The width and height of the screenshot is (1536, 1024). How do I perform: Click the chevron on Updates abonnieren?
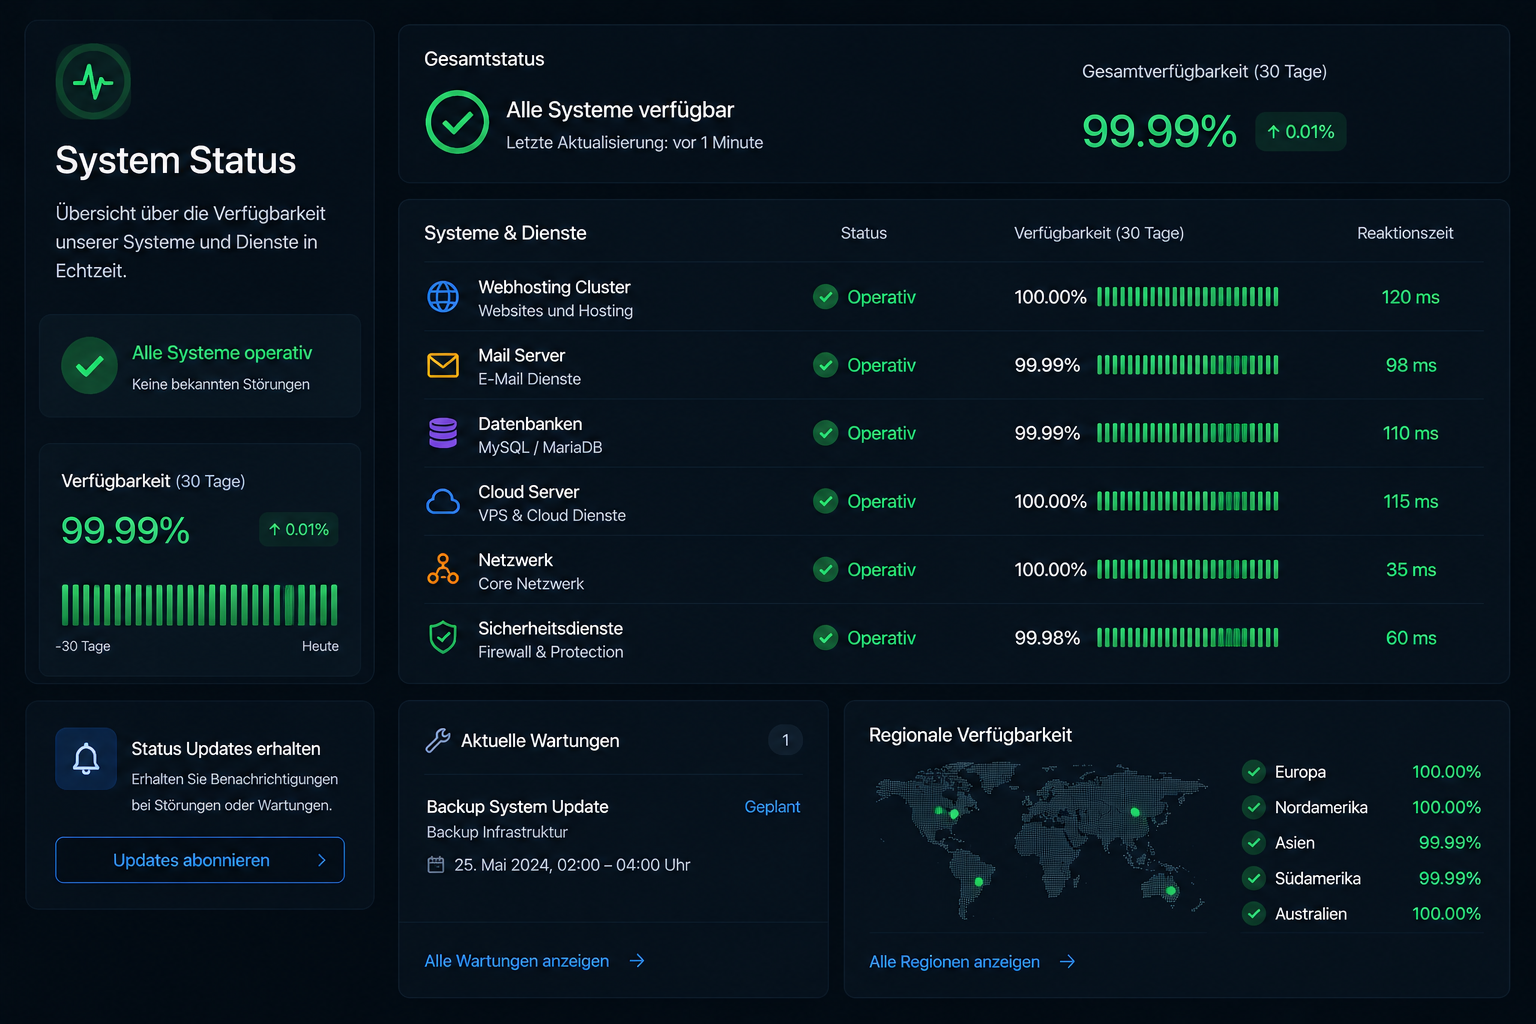tap(322, 860)
